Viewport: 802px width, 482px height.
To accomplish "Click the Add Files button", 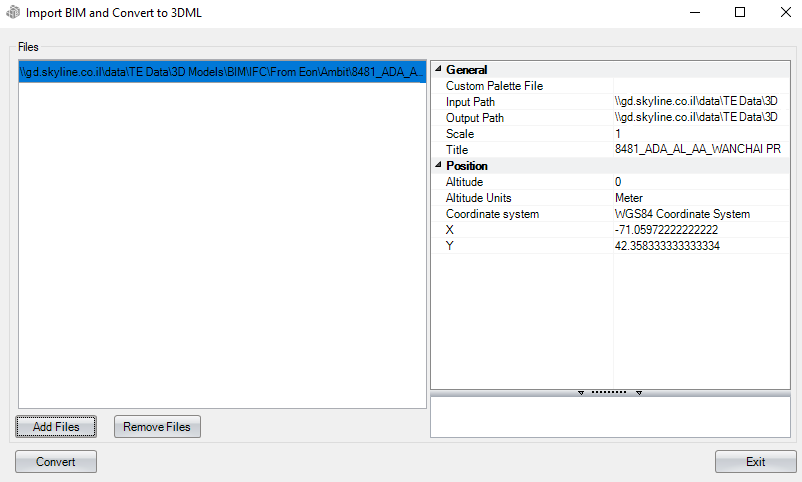I will 56,427.
